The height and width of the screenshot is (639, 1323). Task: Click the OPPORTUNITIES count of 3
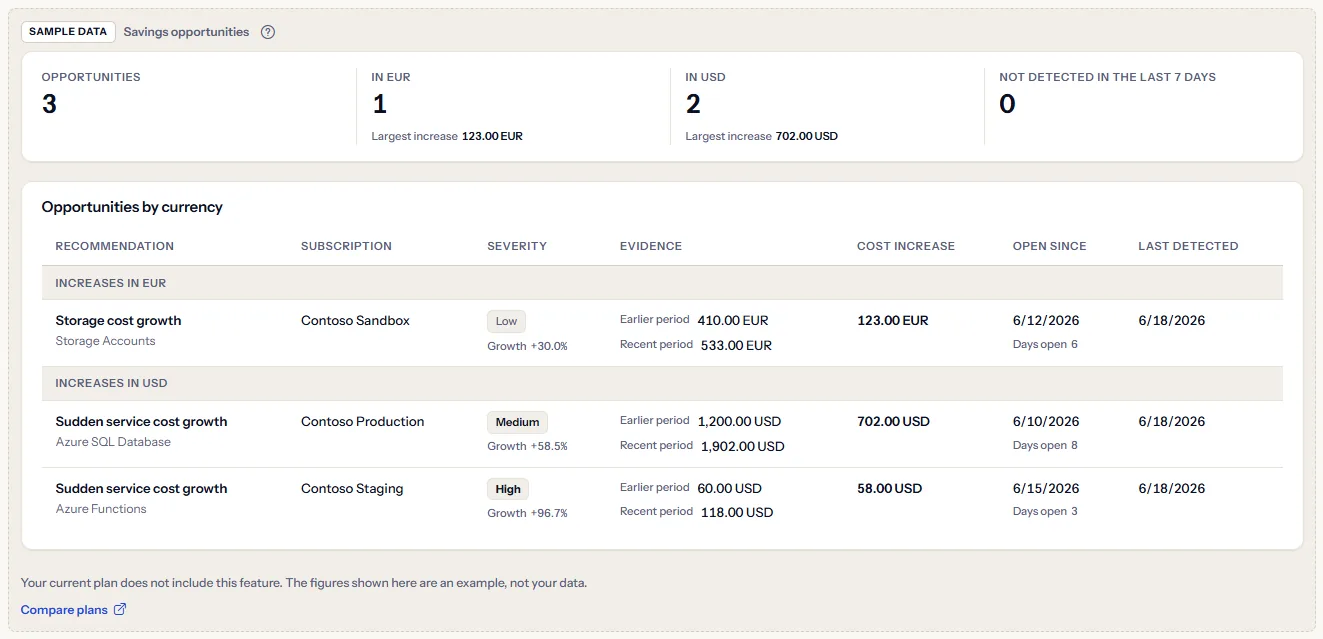pyautogui.click(x=49, y=103)
